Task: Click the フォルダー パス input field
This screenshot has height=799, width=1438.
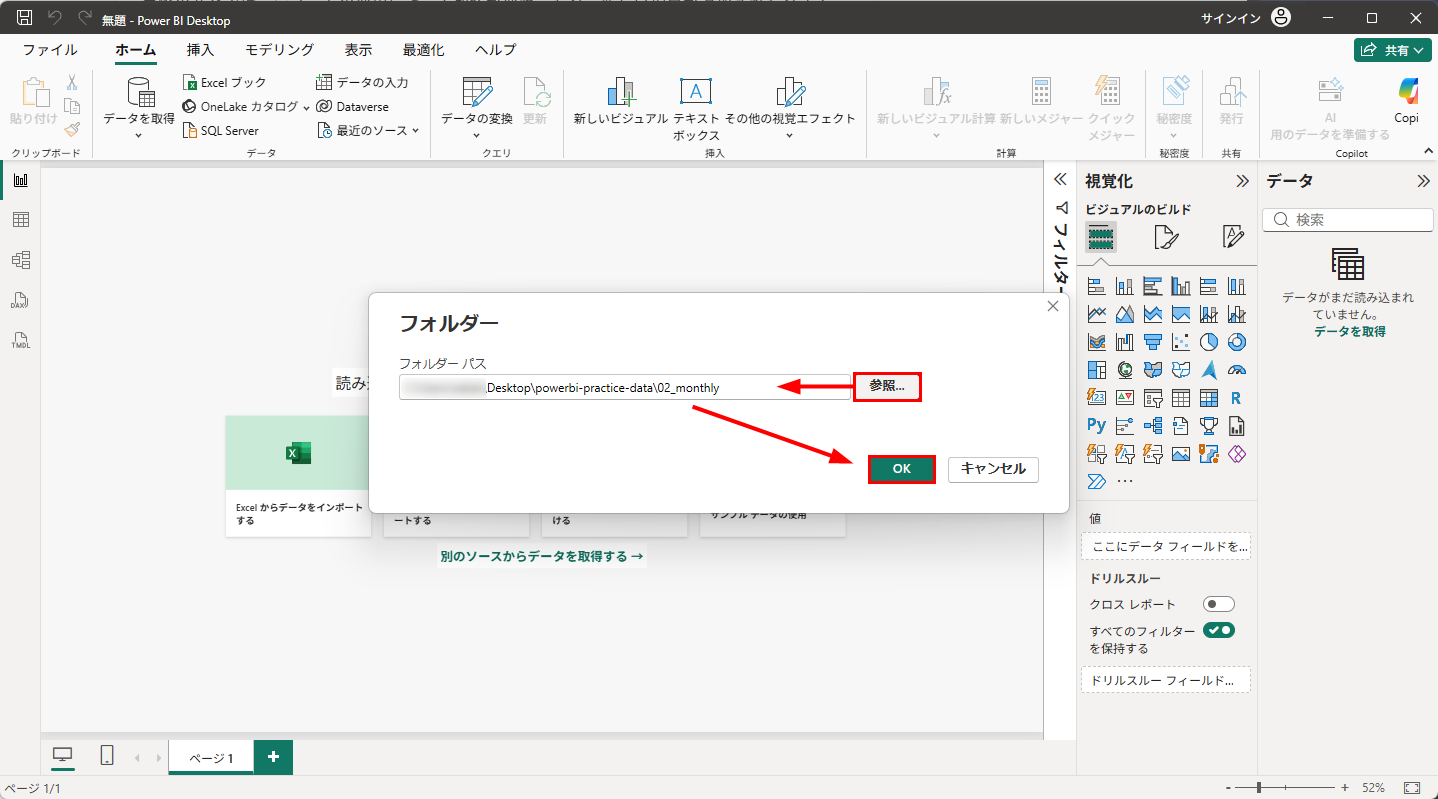Action: click(x=625, y=387)
